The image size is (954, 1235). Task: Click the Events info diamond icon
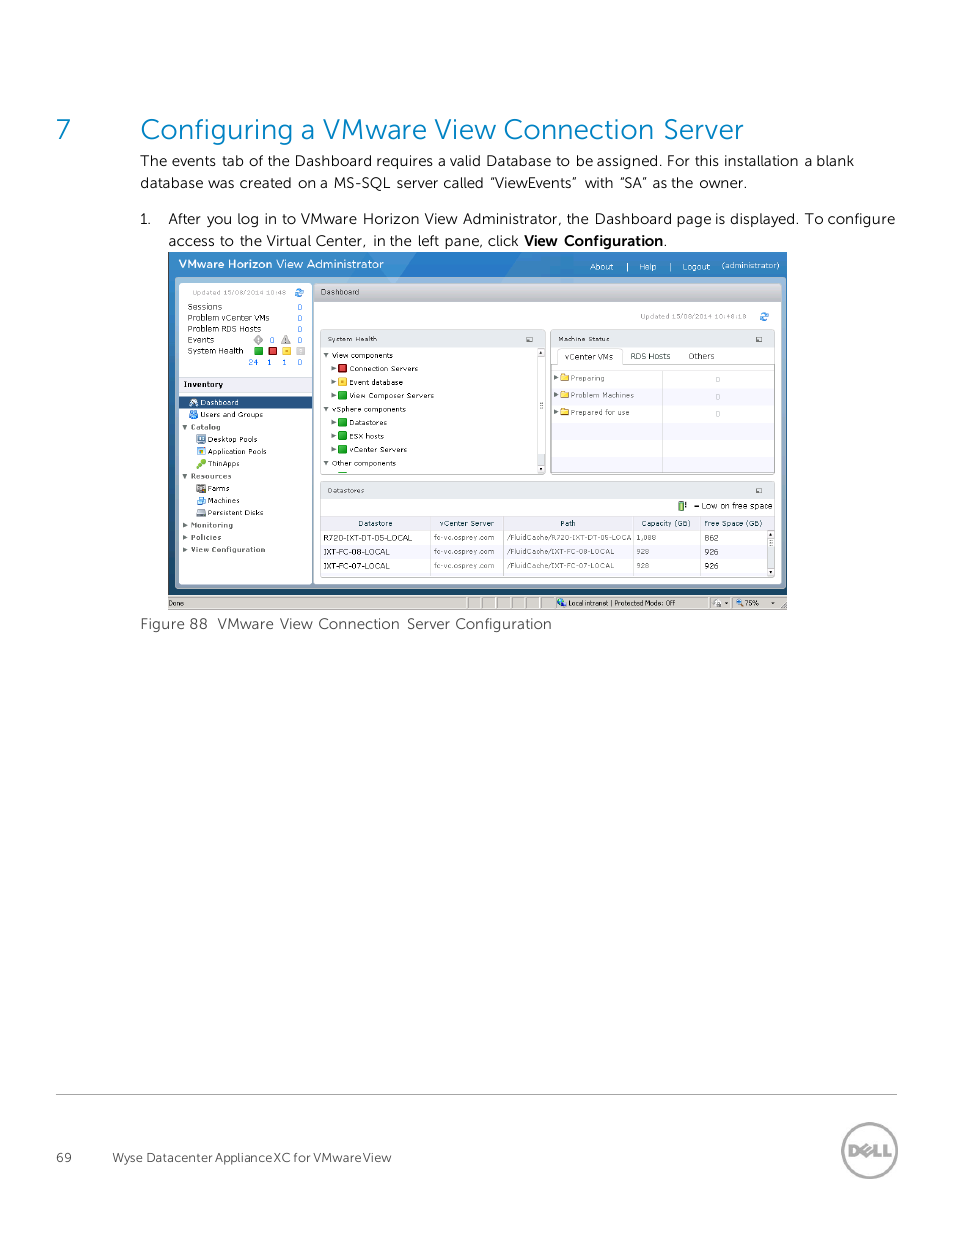pyautogui.click(x=258, y=340)
